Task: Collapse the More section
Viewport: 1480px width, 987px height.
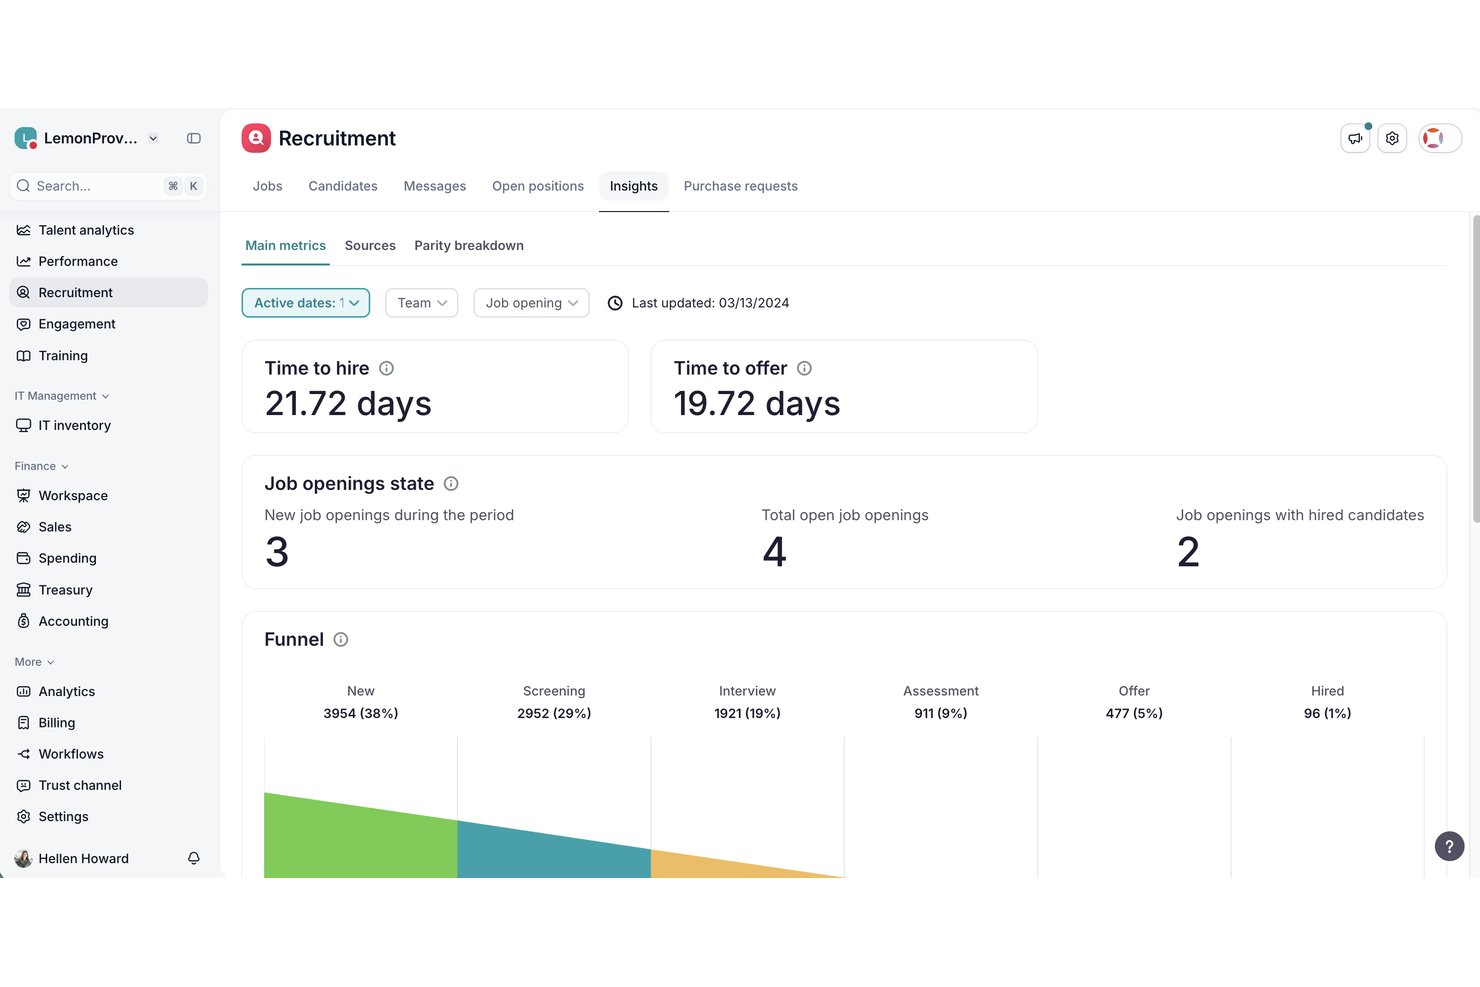Action: coord(35,662)
